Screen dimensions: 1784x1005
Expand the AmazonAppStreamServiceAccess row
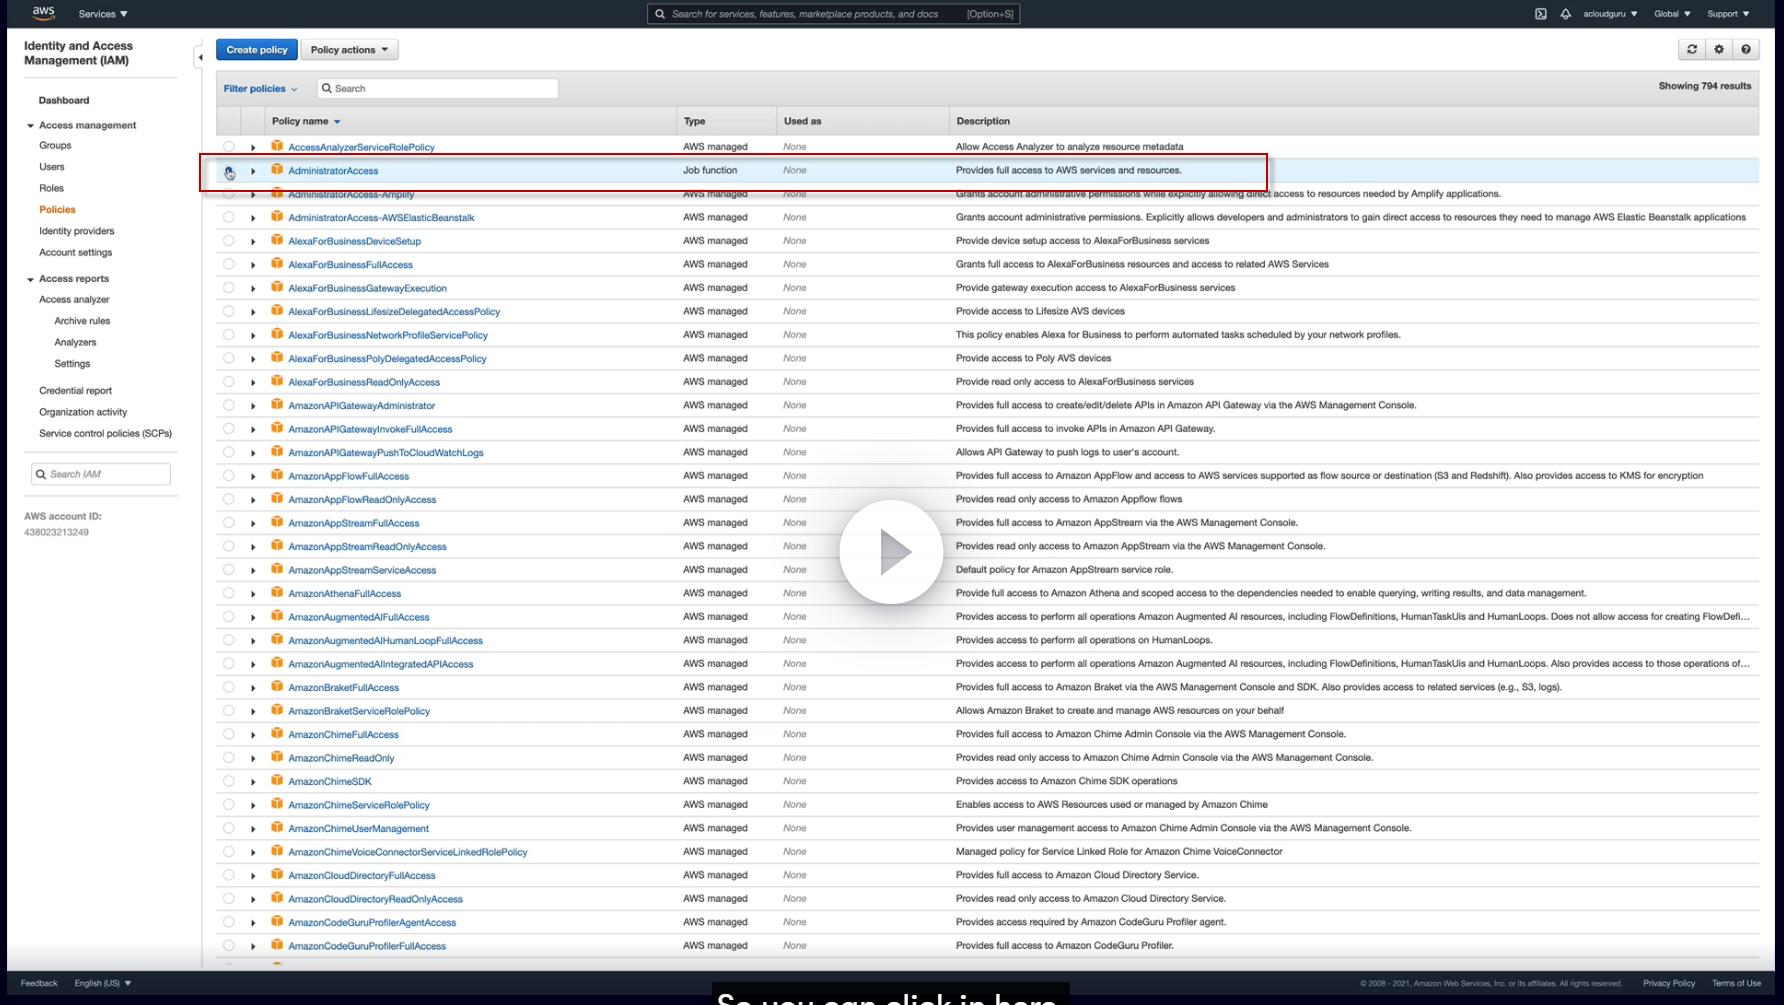coord(253,570)
